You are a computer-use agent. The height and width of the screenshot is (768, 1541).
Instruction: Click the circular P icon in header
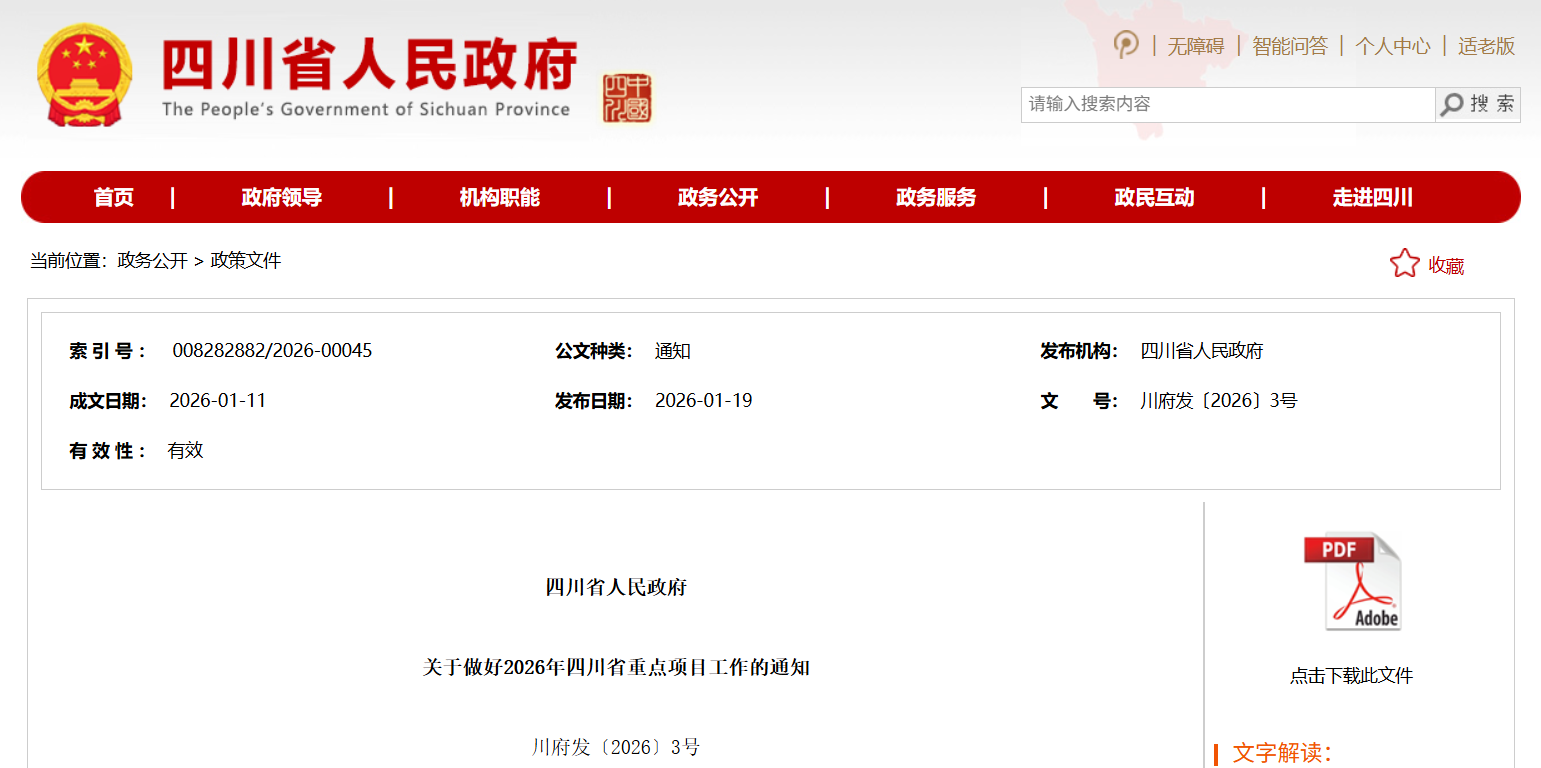click(1126, 45)
